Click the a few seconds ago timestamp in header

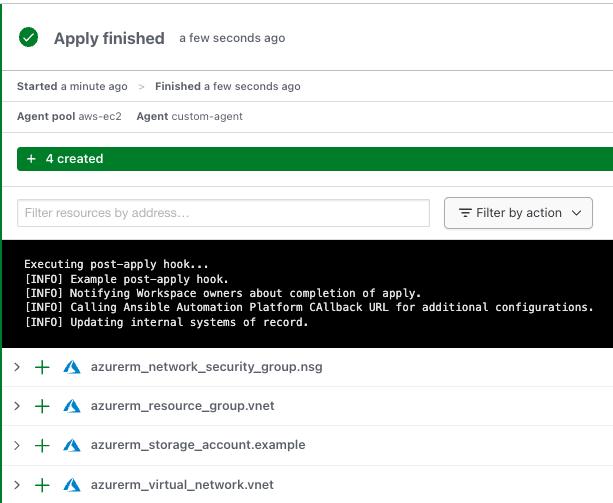coord(232,38)
